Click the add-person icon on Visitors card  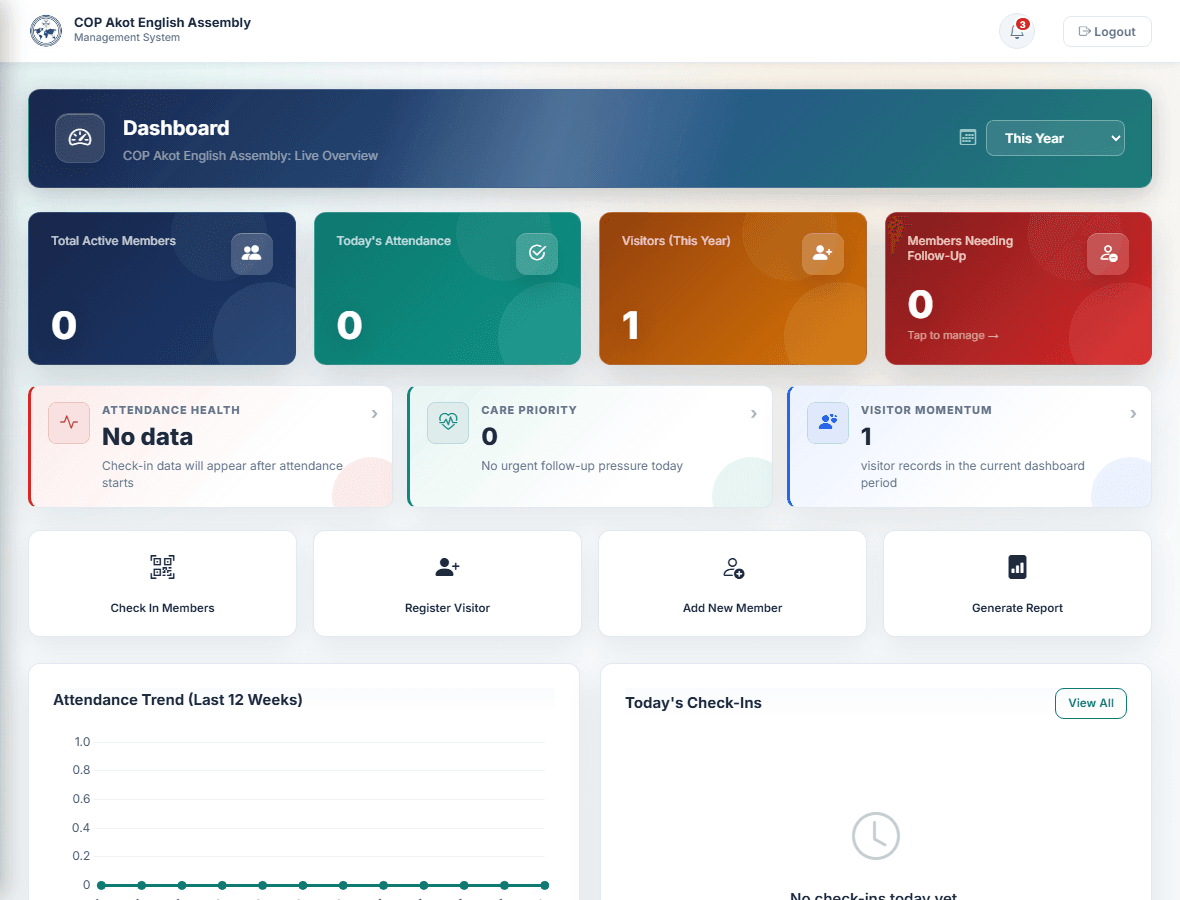tap(823, 254)
